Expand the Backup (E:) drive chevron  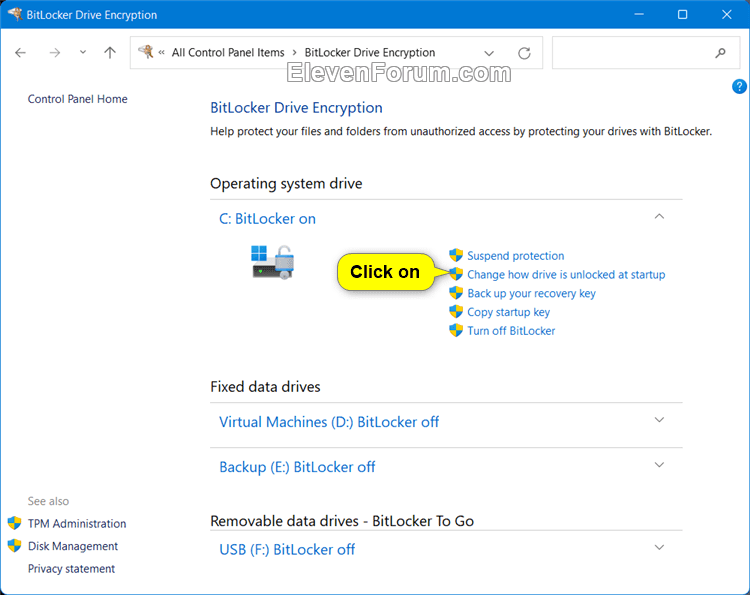659,465
